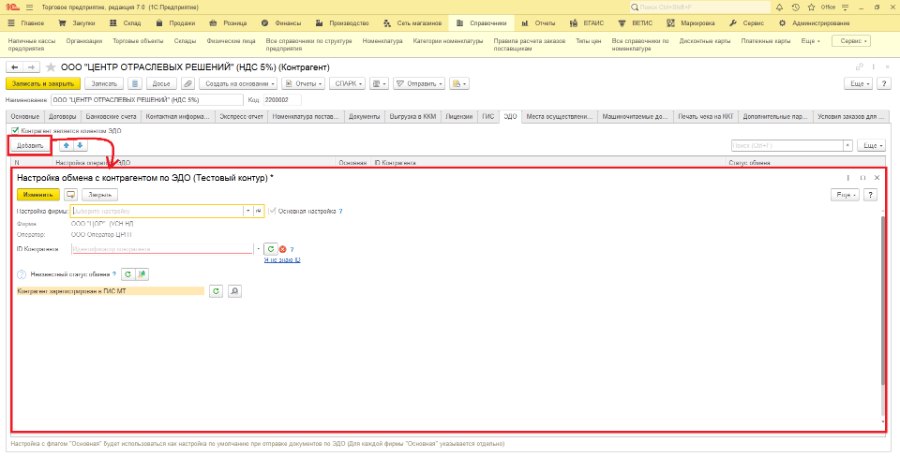The height and width of the screenshot is (457, 900).
Task: Open the Справочники section menu
Action: pyautogui.click(x=482, y=24)
